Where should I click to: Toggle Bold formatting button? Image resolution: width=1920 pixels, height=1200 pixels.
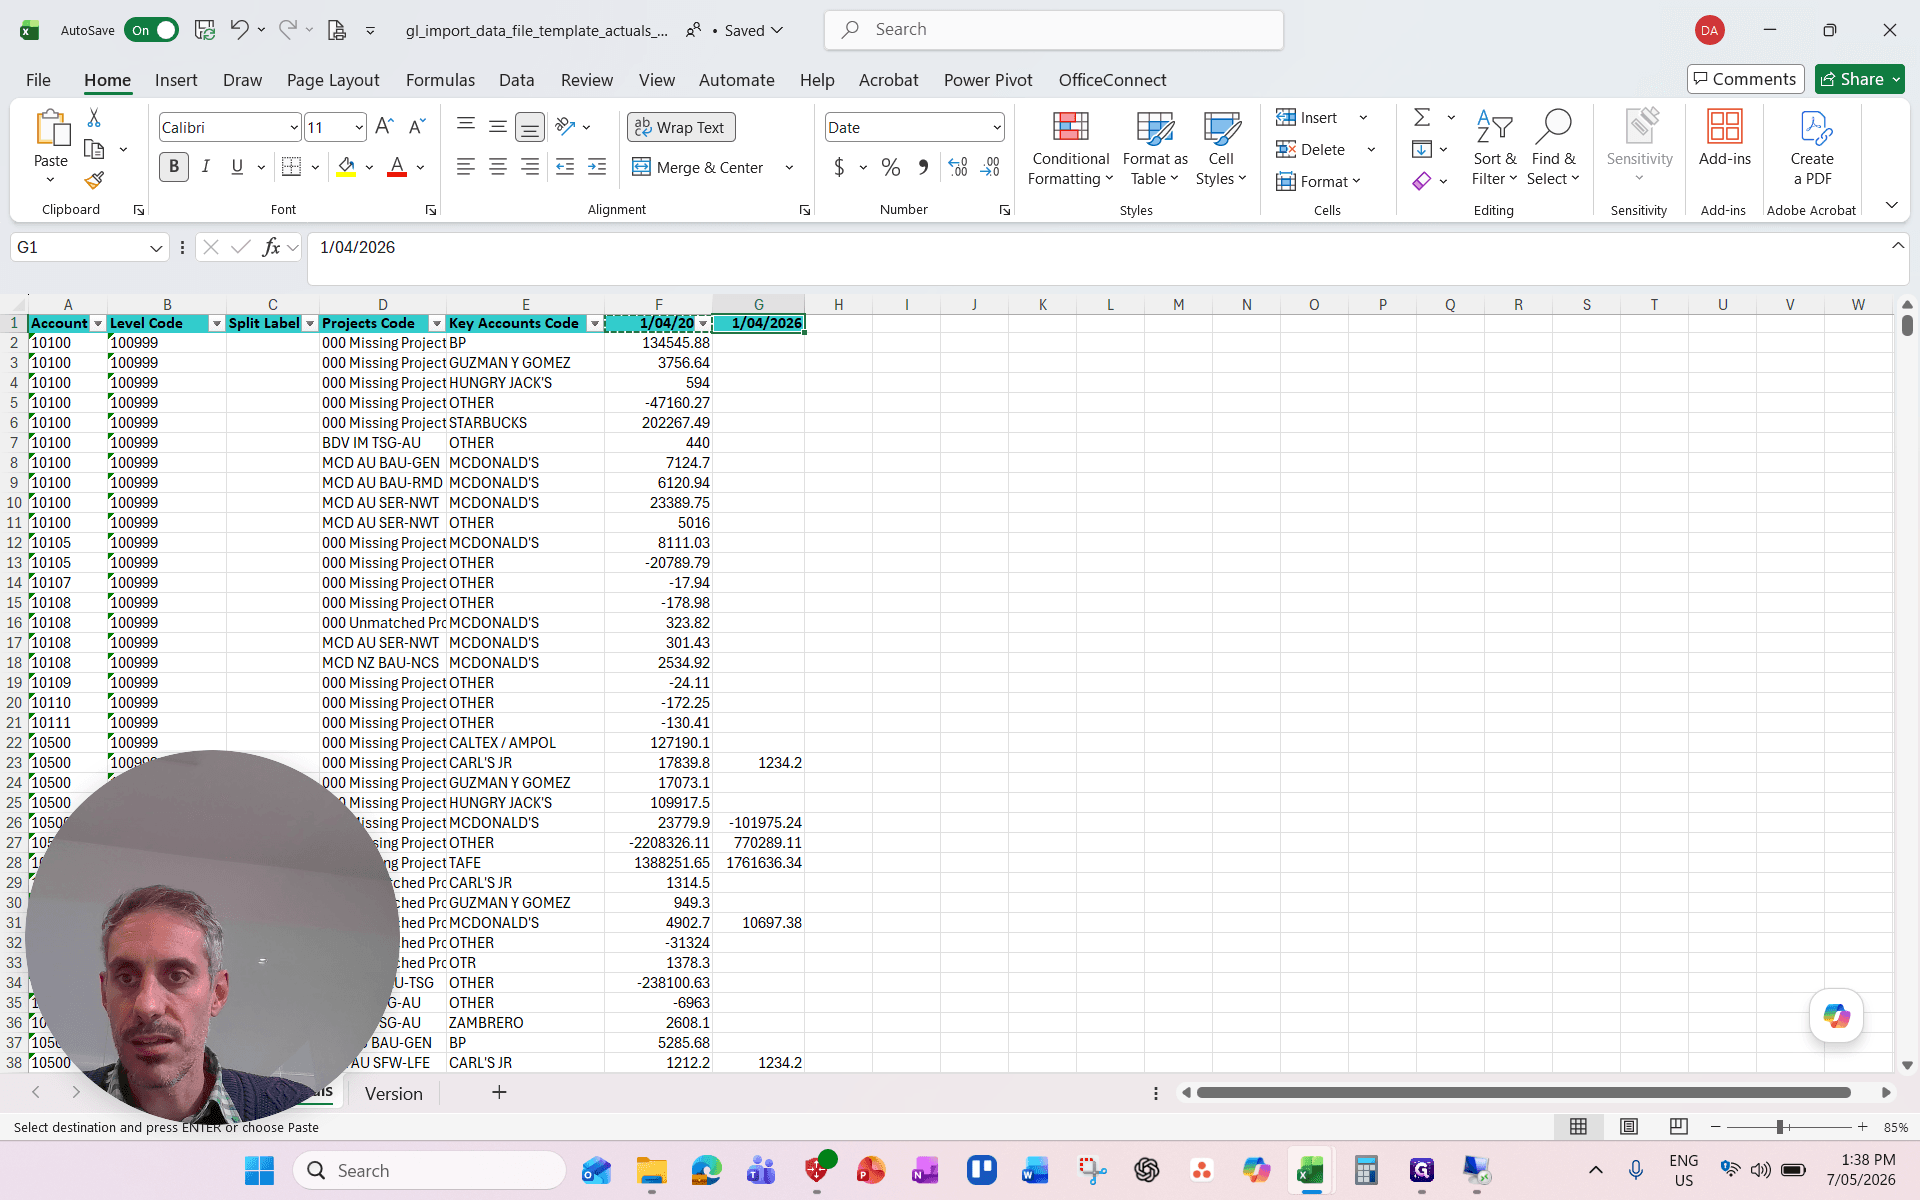tap(174, 167)
